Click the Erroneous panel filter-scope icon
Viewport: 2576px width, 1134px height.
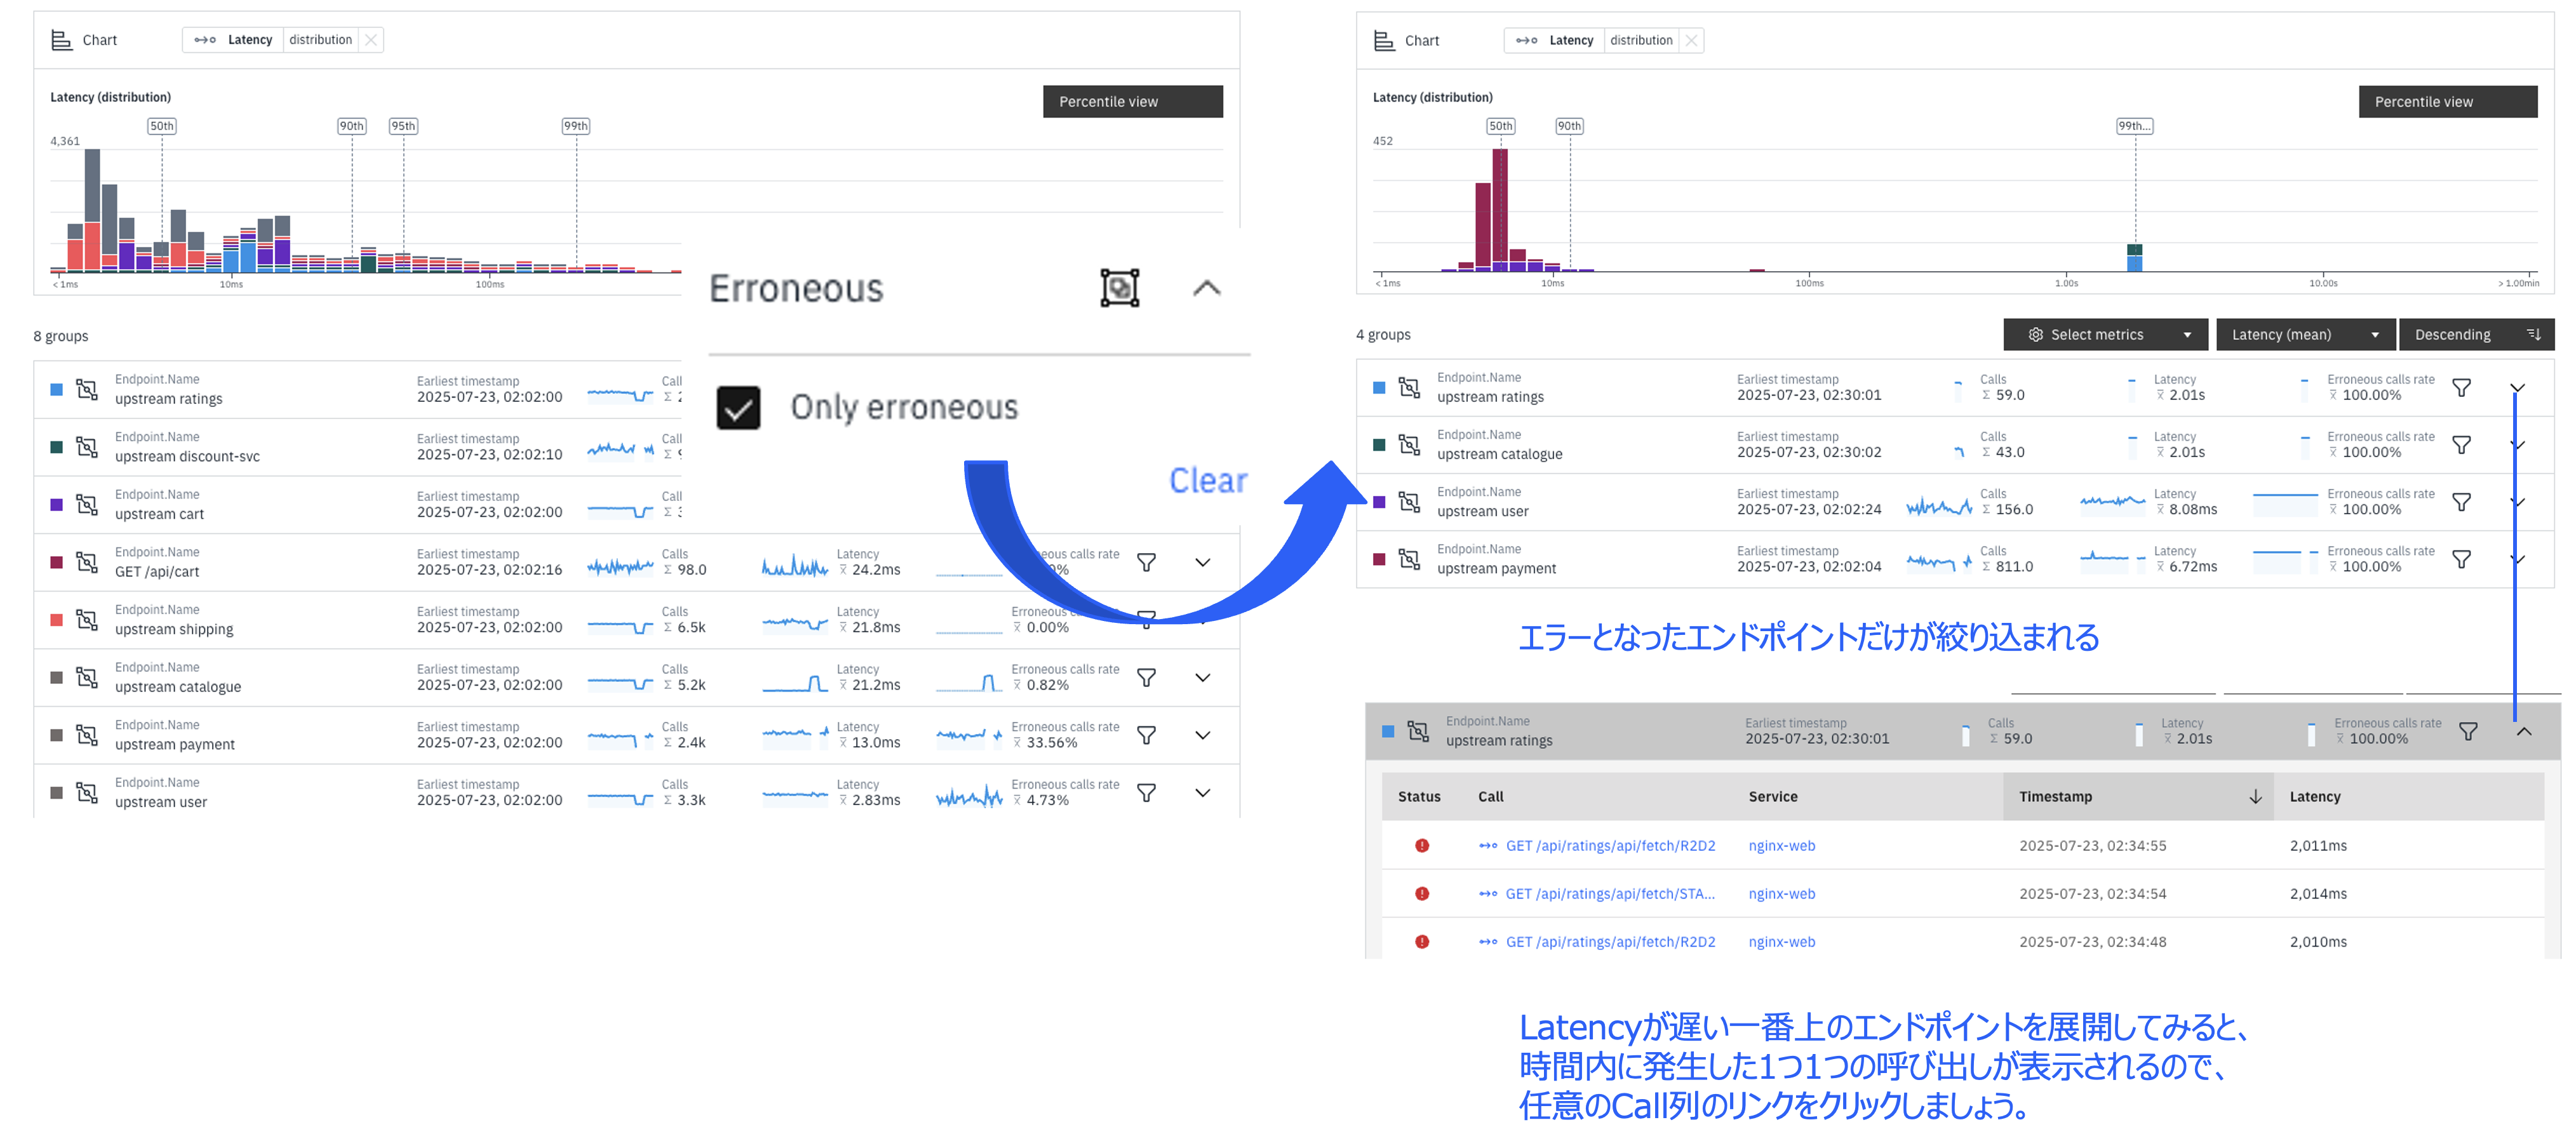click(1119, 288)
